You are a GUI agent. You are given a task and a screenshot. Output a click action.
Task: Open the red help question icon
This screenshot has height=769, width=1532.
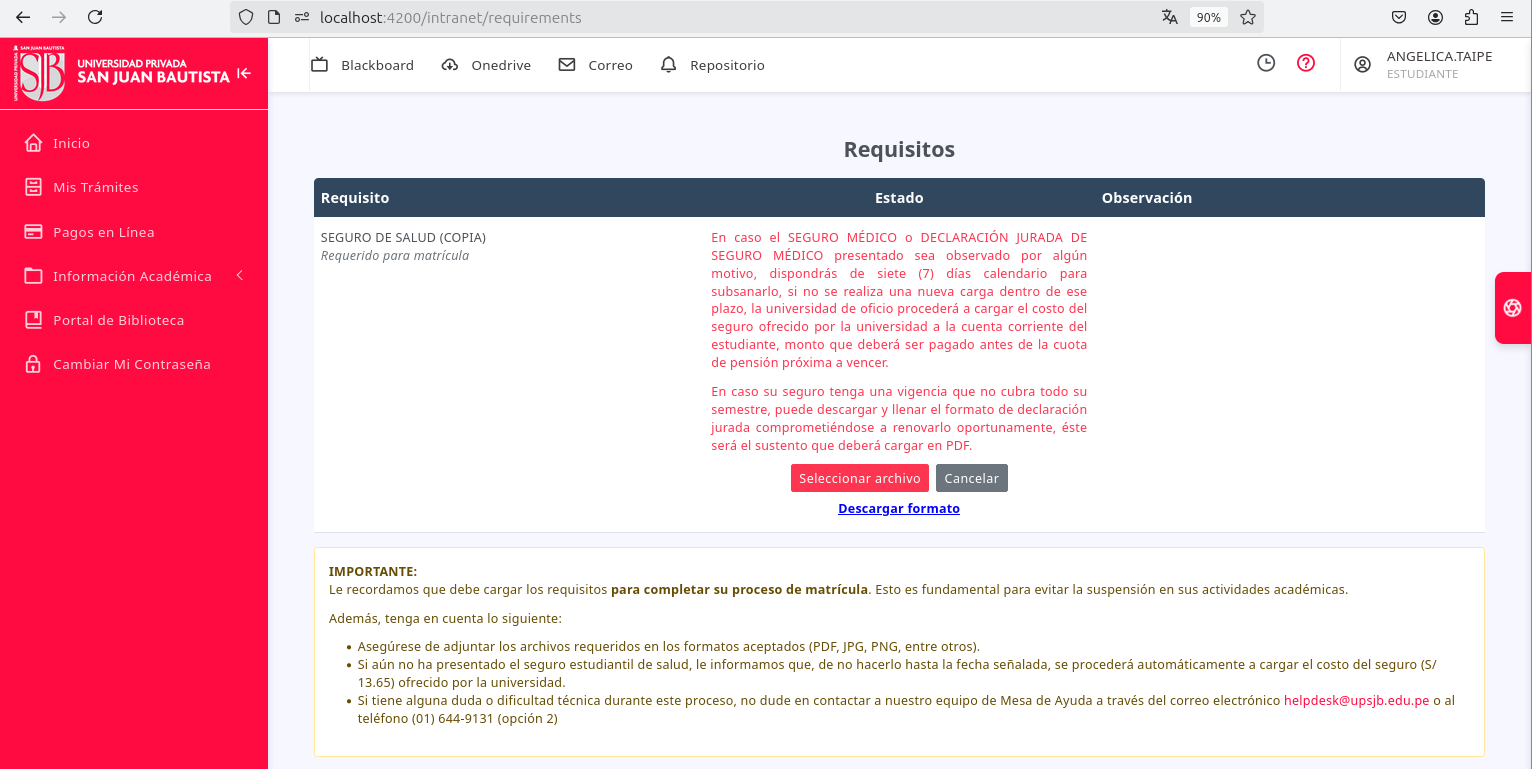[x=1306, y=63]
